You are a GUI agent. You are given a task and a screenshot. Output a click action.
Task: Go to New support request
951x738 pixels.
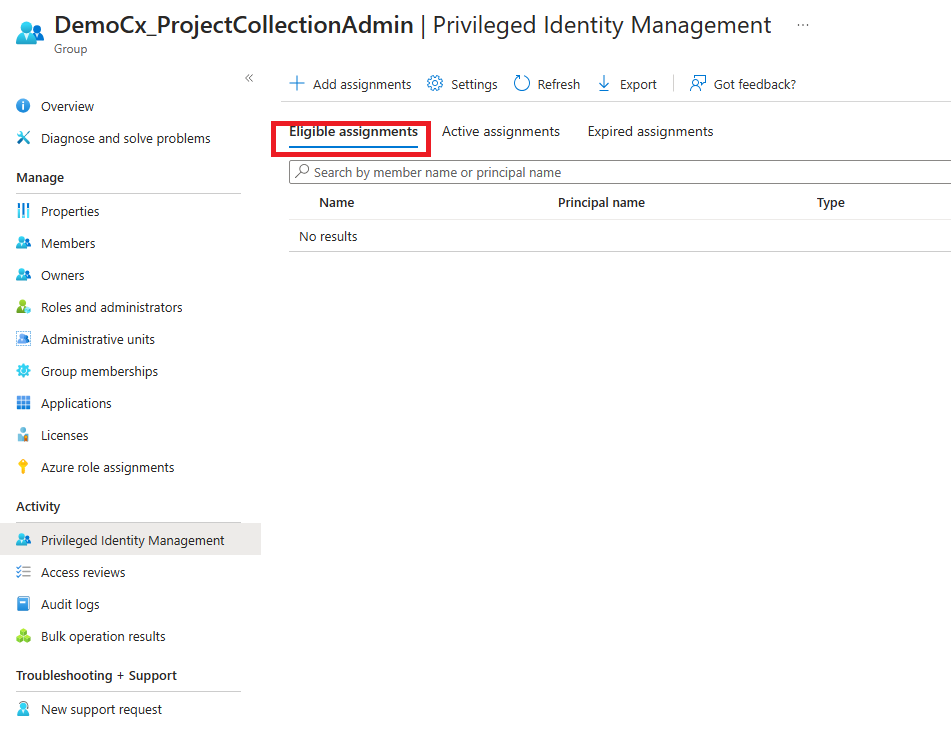(x=101, y=710)
